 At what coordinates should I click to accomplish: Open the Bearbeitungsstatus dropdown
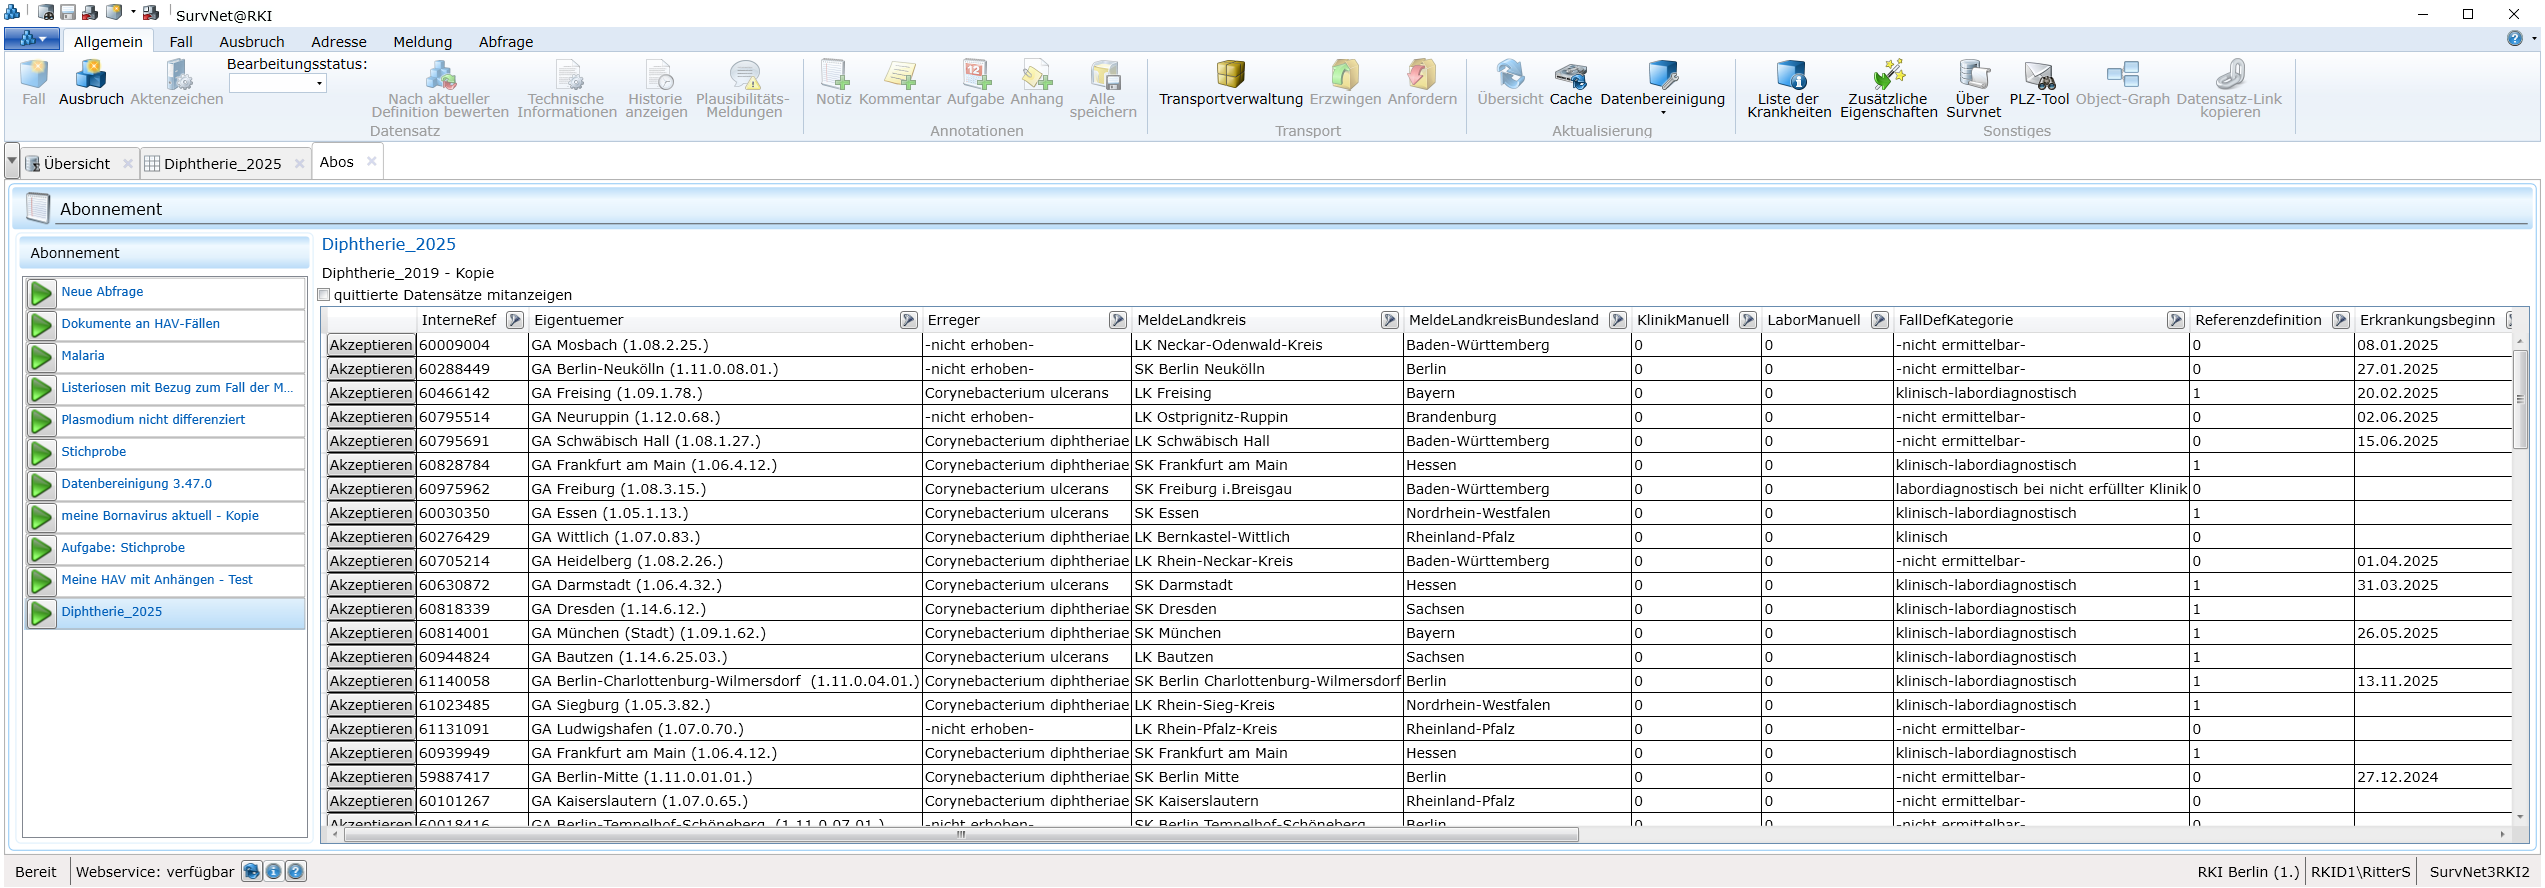pyautogui.click(x=319, y=84)
